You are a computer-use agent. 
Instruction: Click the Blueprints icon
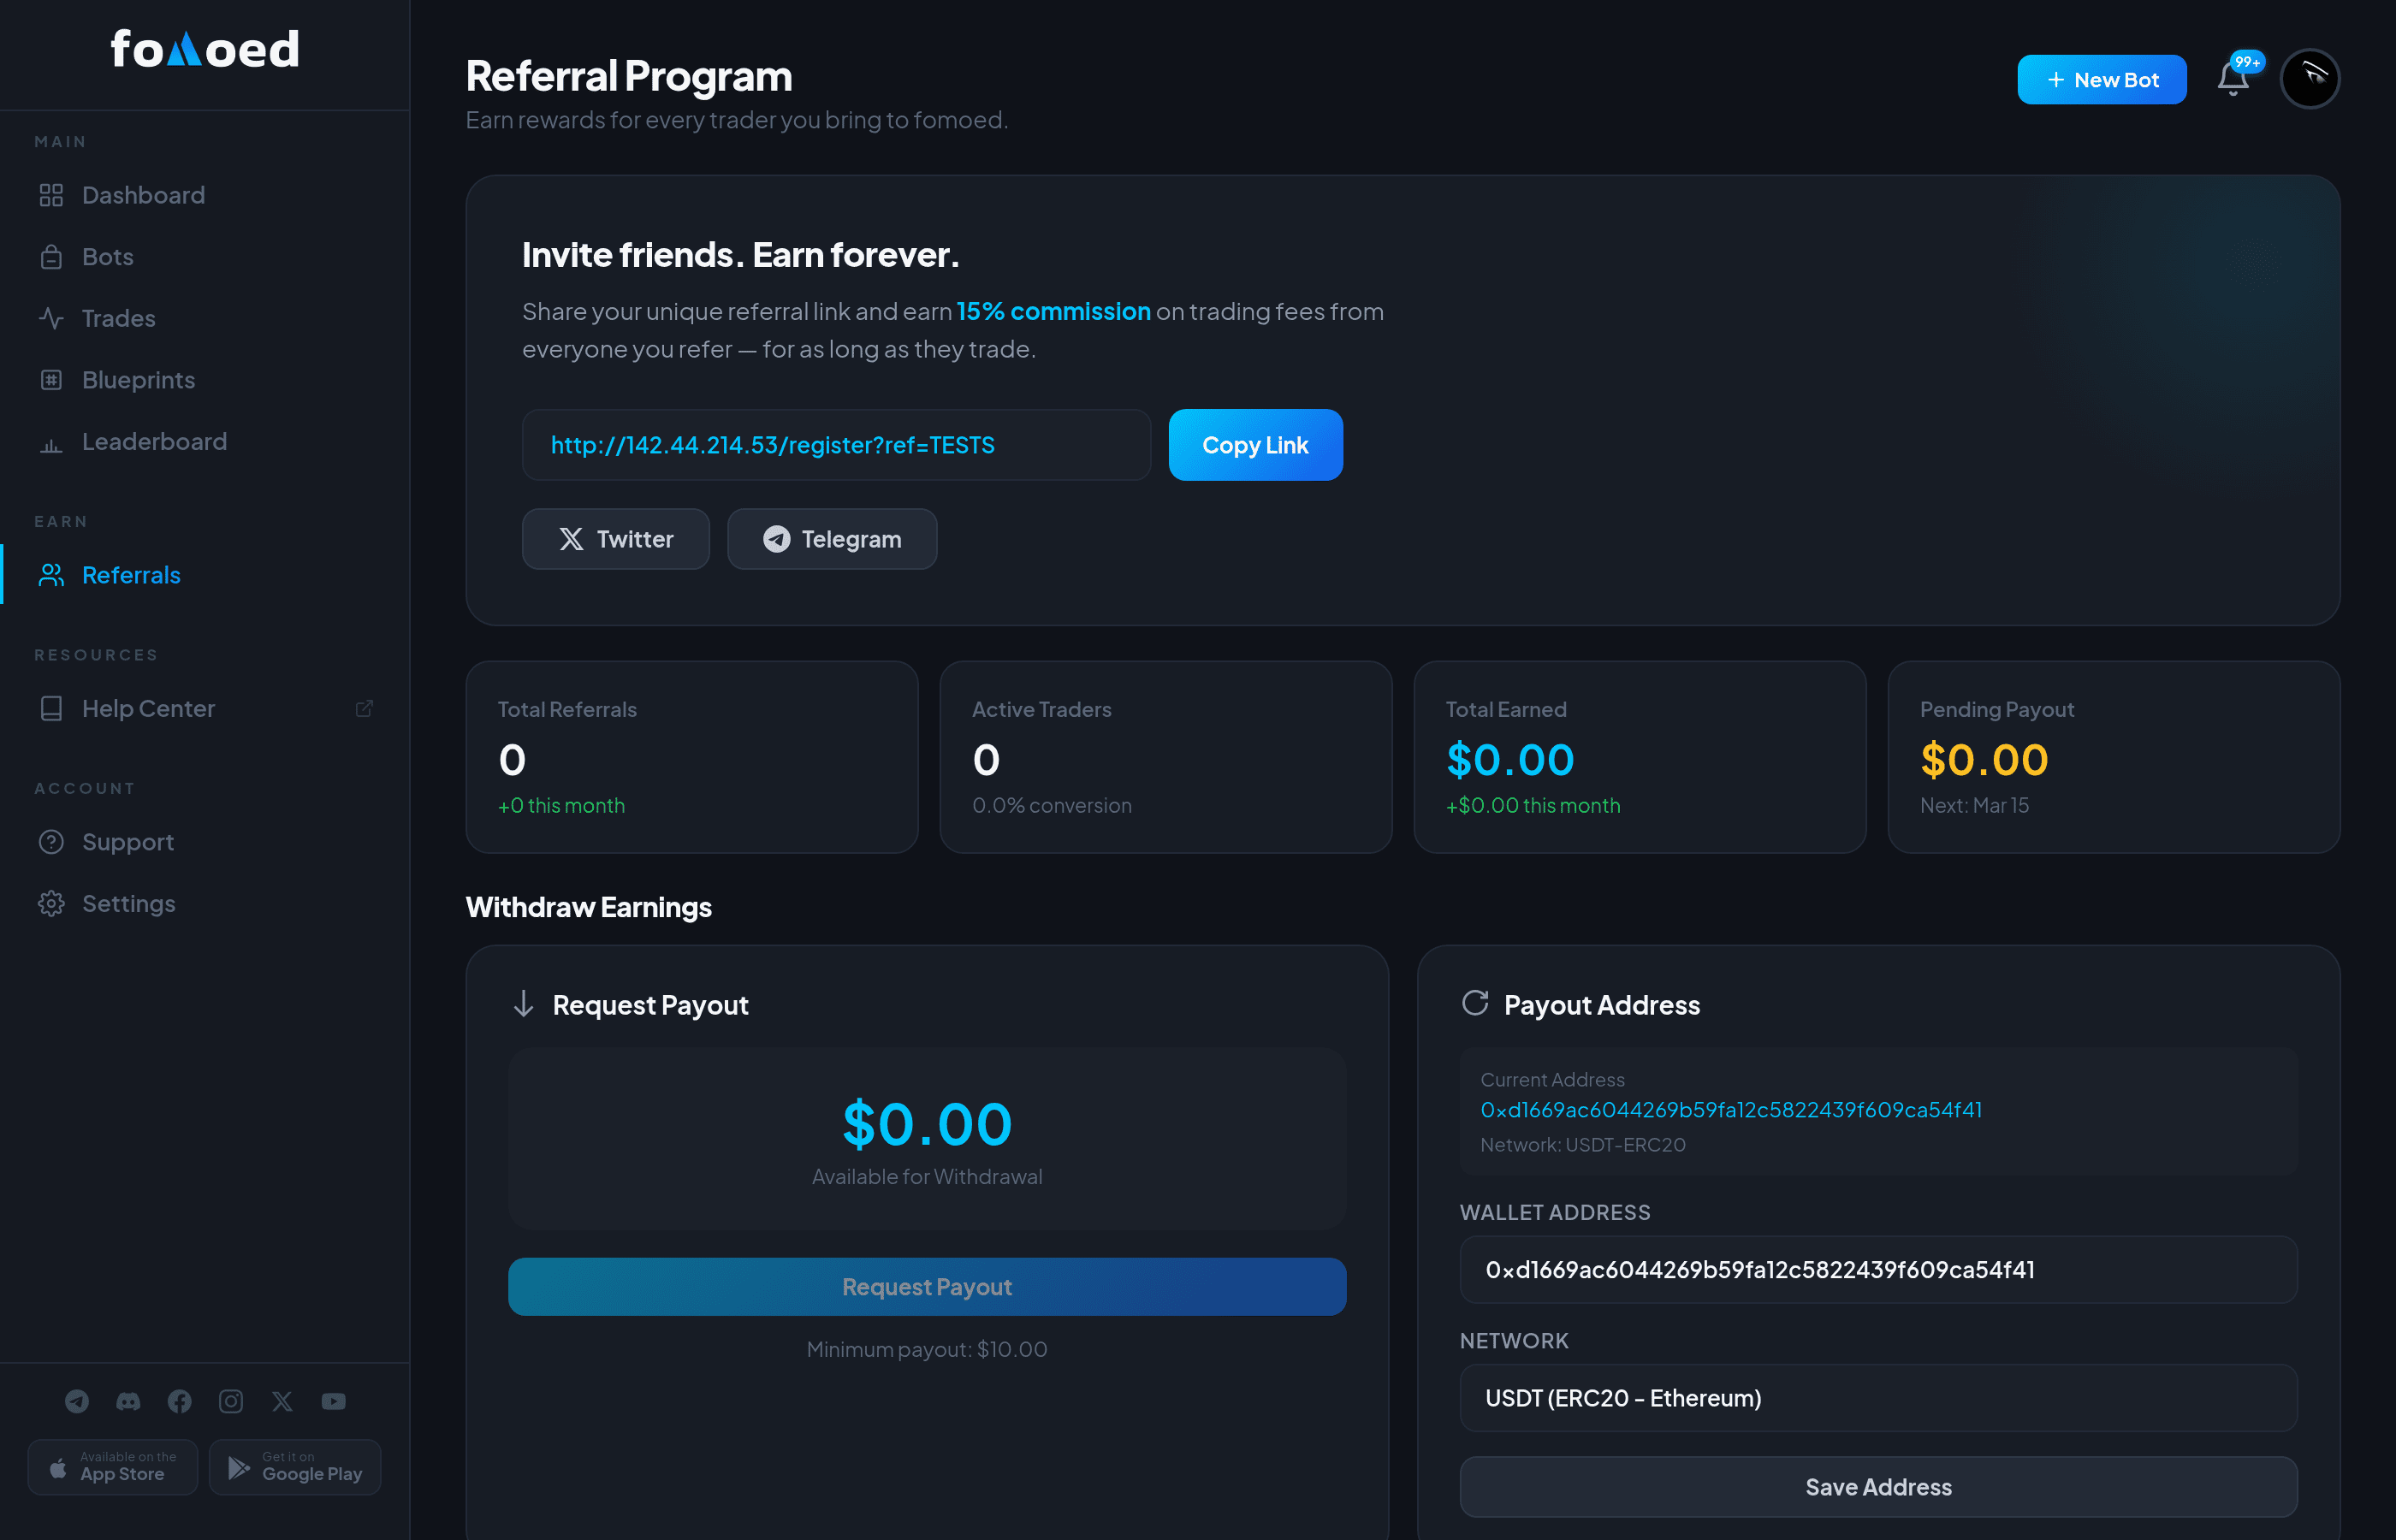tap(51, 380)
